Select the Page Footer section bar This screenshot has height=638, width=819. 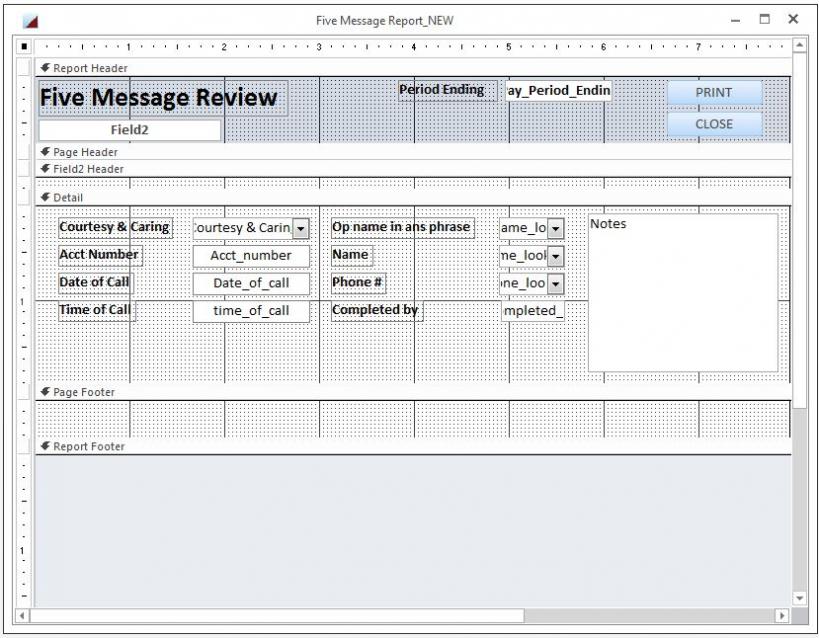[413, 392]
